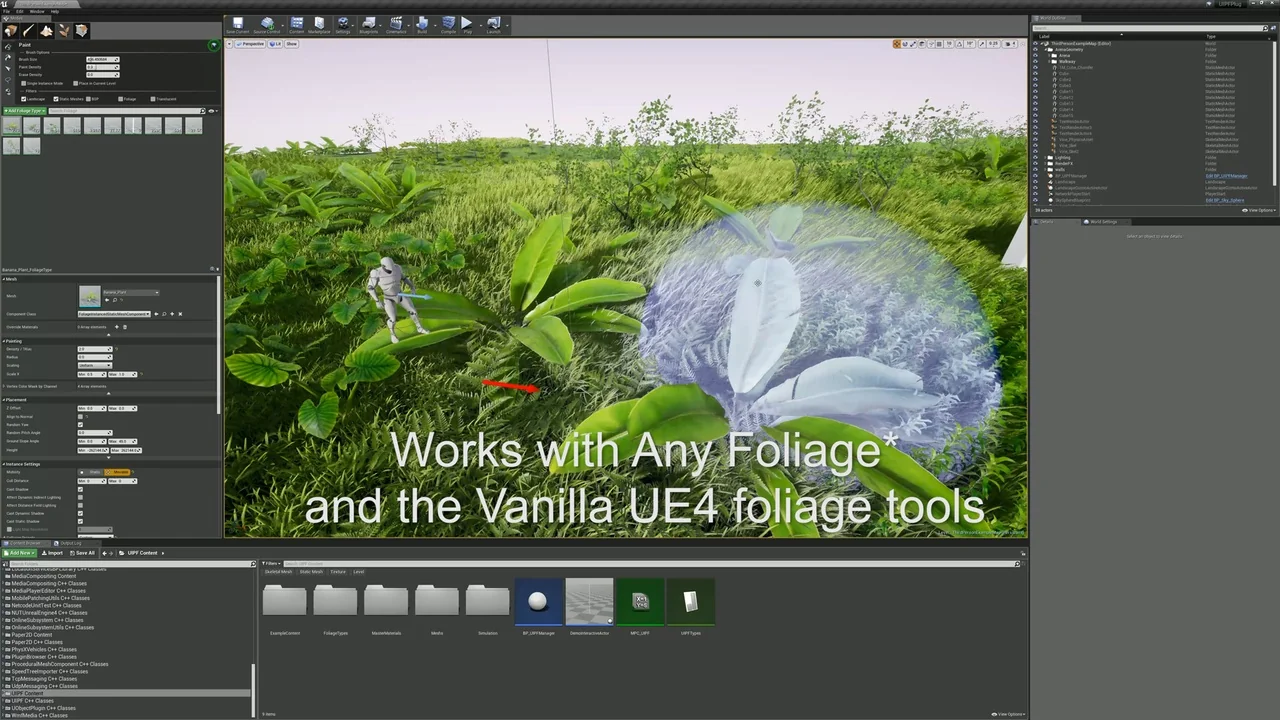Collapse the Instance Settings section
Image resolution: width=1280 pixels, height=720 pixels.
click(4, 464)
